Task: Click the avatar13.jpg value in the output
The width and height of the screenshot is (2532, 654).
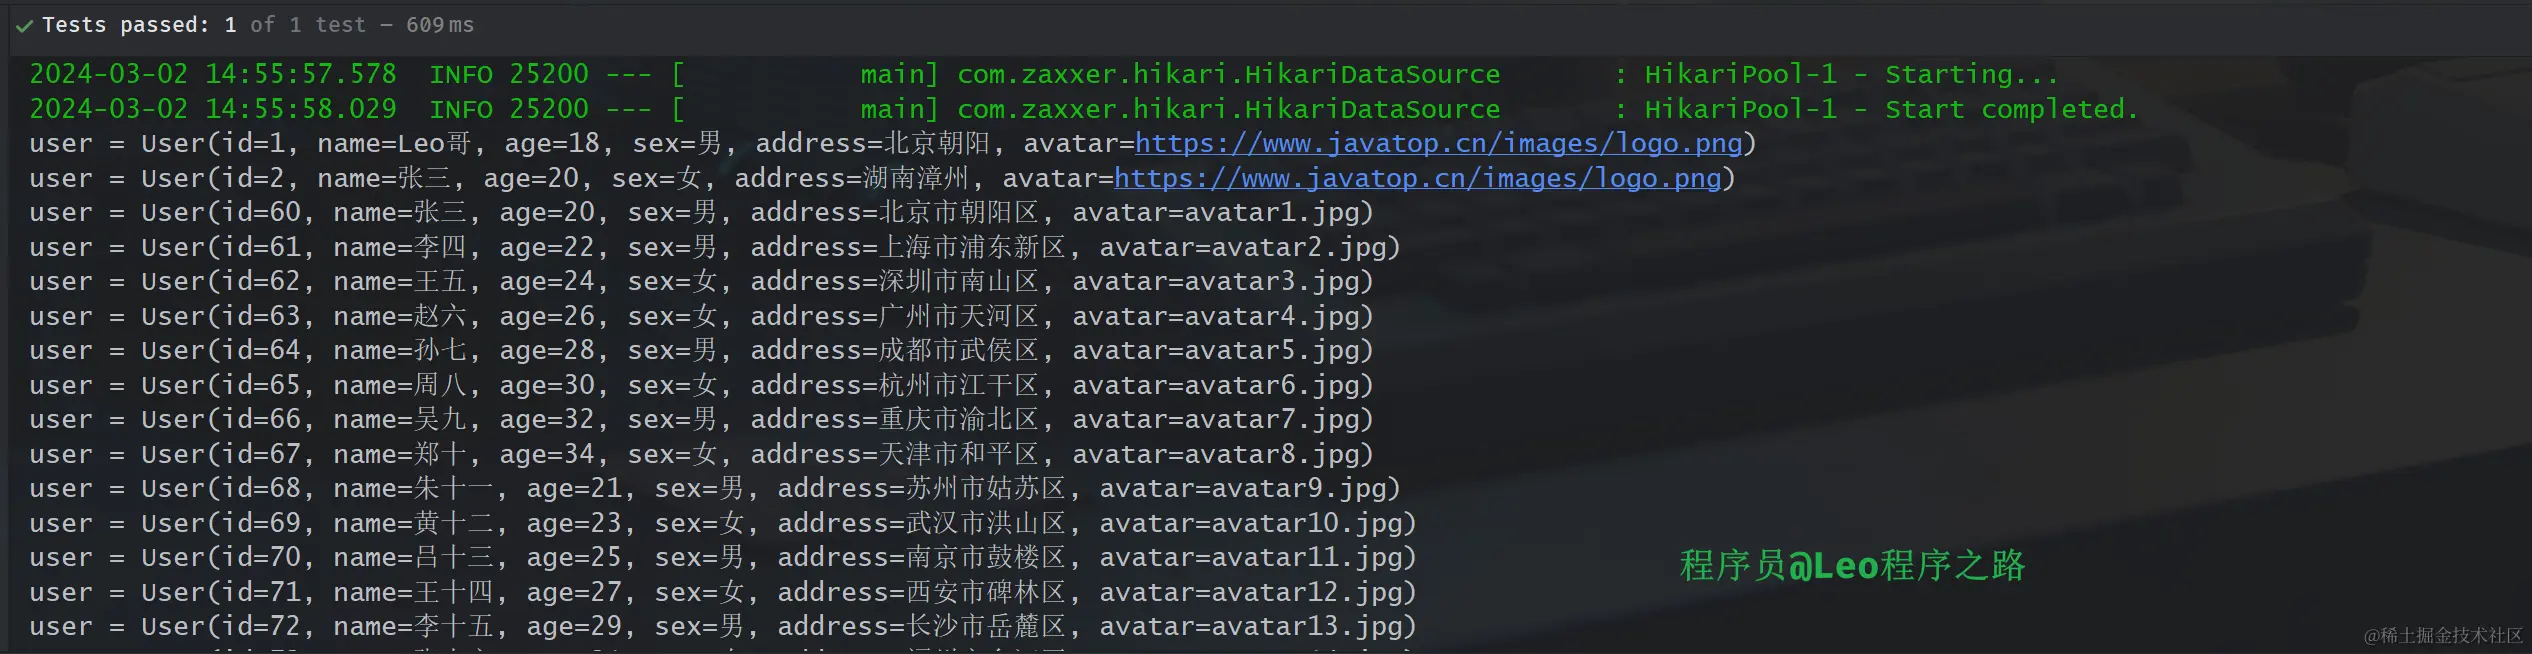Action: [x=1306, y=627]
